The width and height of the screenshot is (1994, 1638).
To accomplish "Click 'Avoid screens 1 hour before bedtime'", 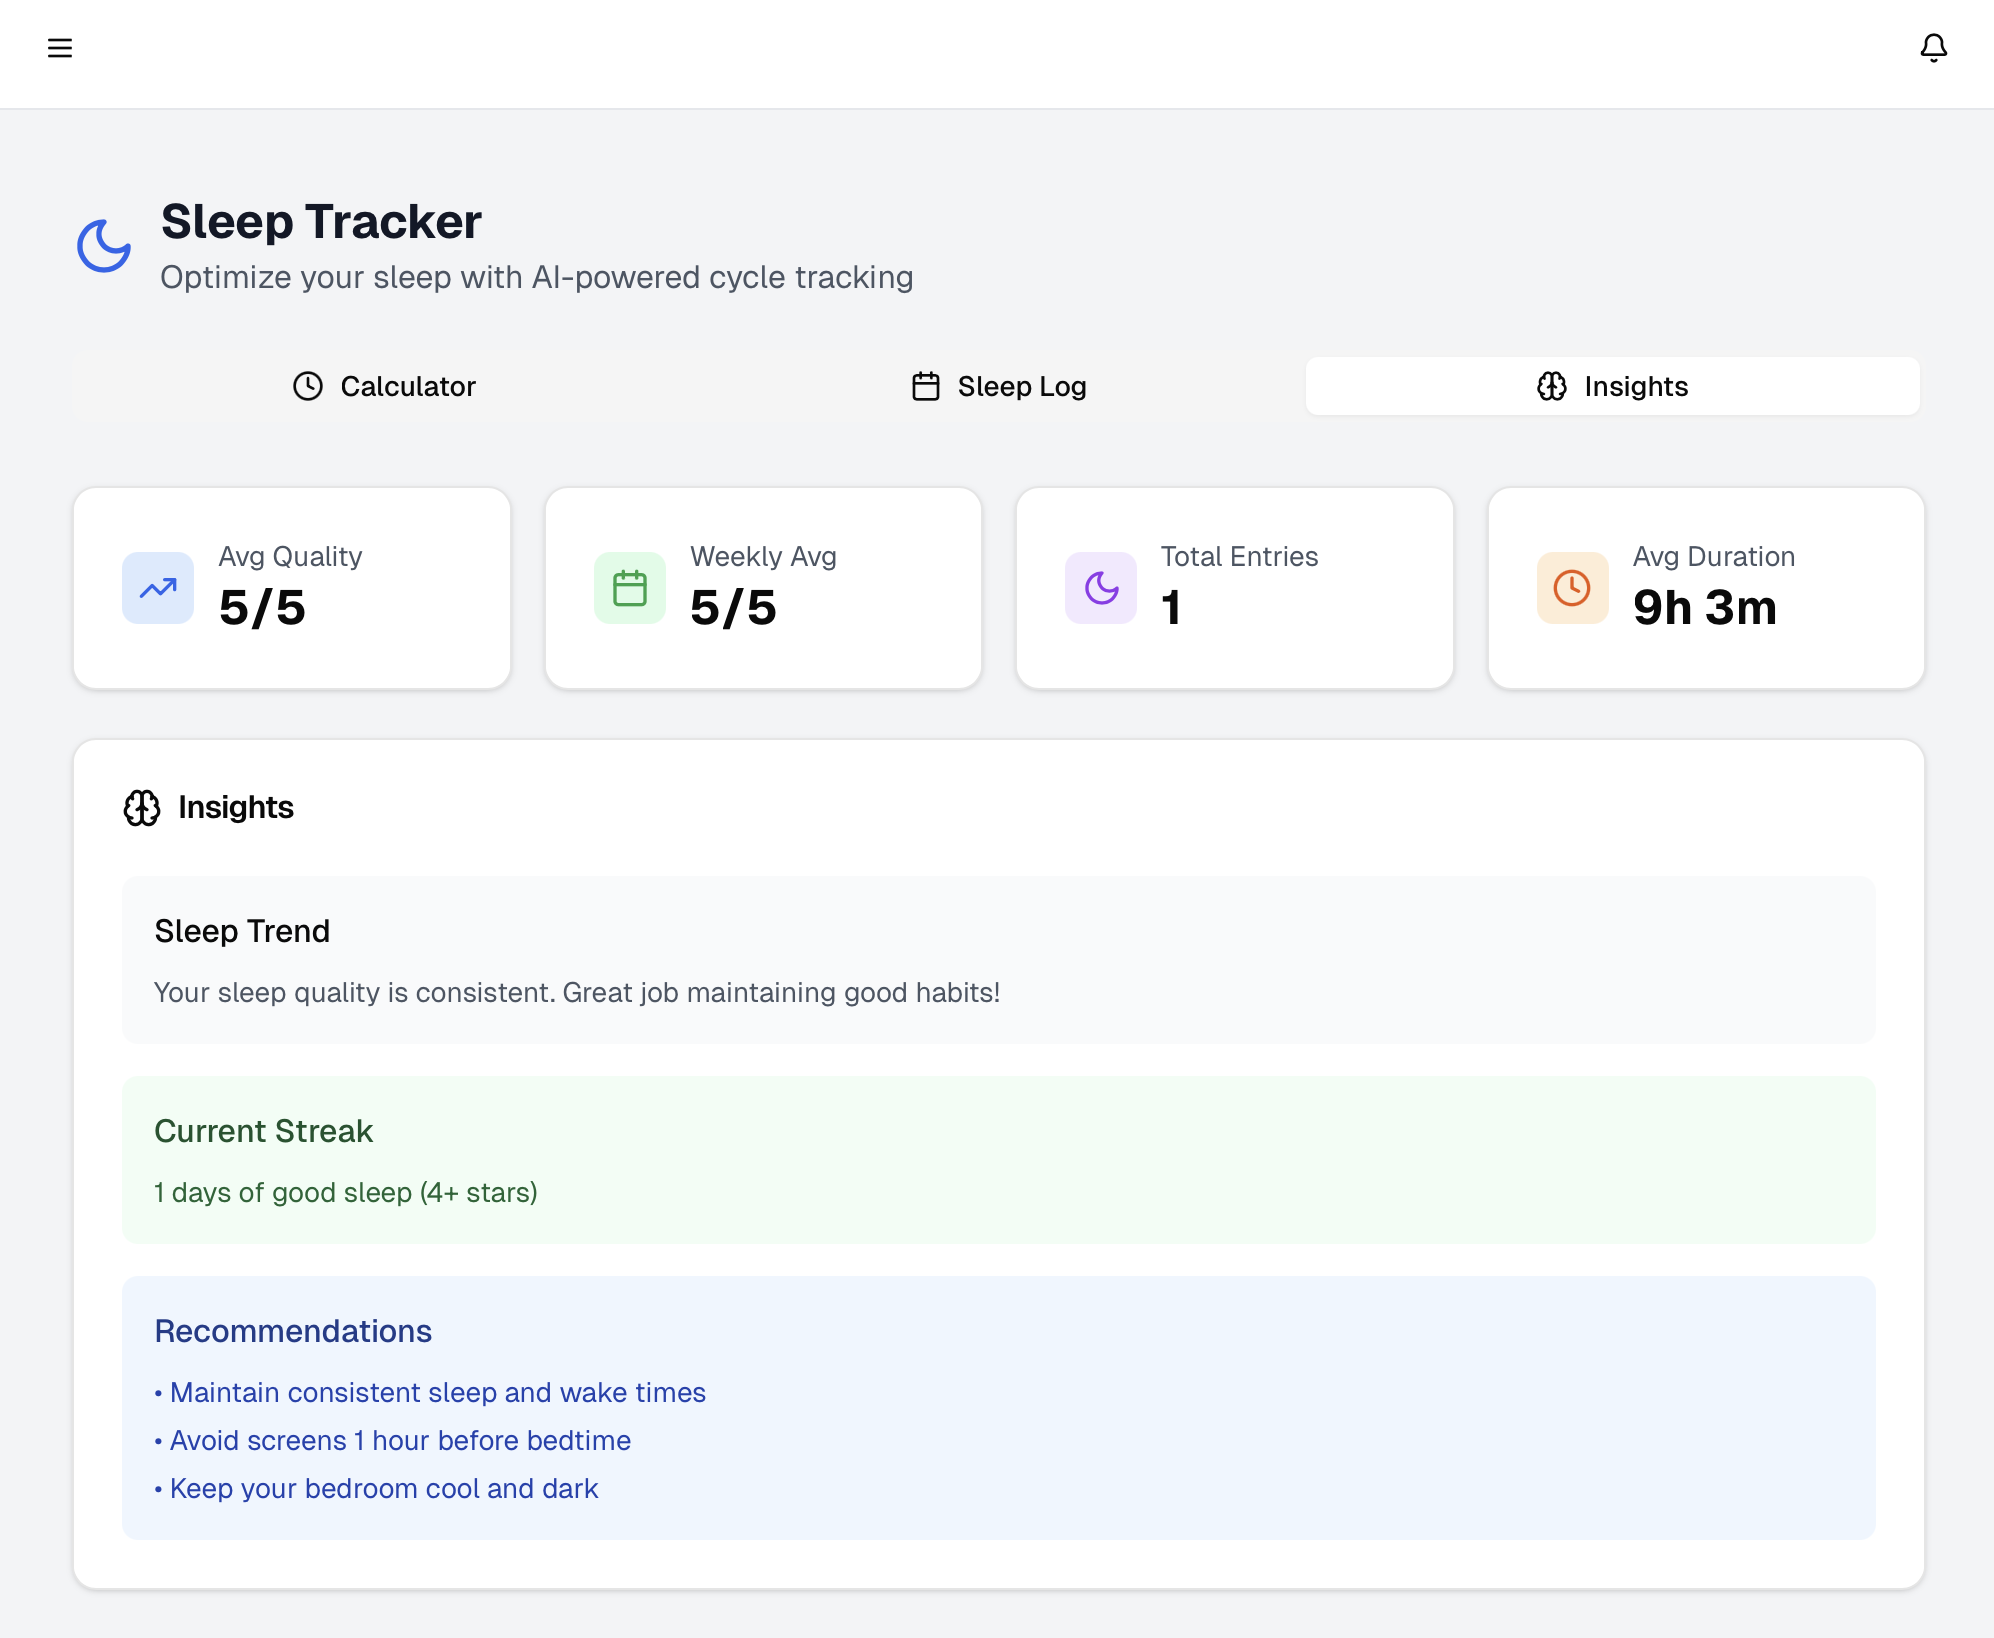I will (x=400, y=1440).
